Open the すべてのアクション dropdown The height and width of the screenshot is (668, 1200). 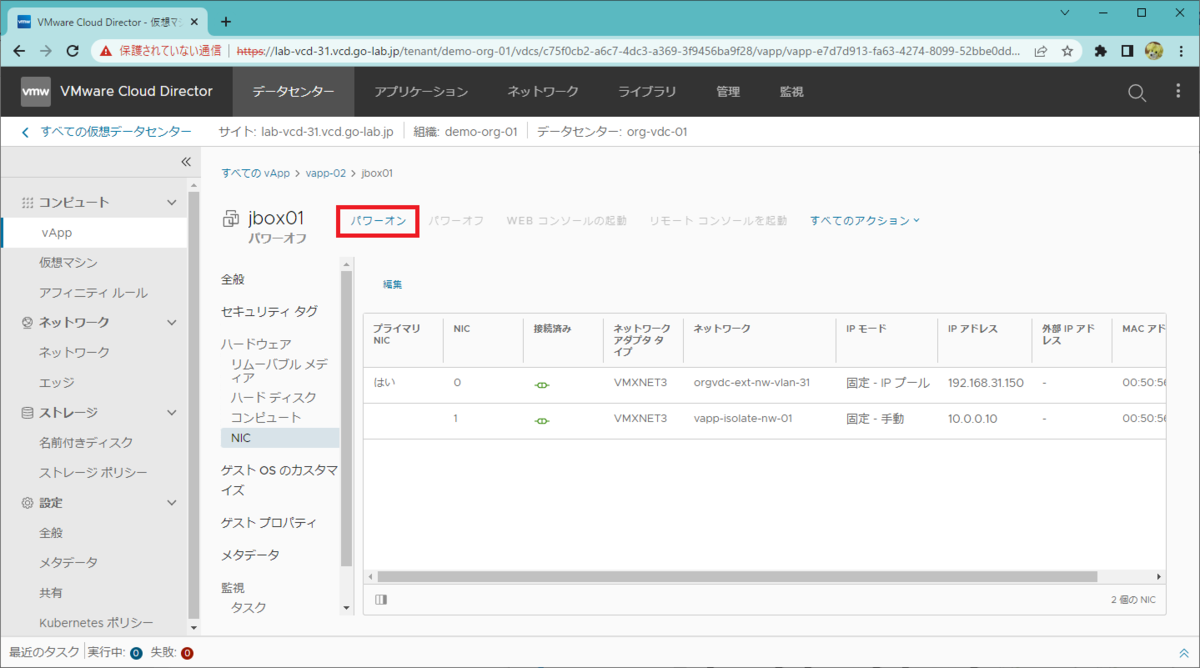(x=864, y=220)
